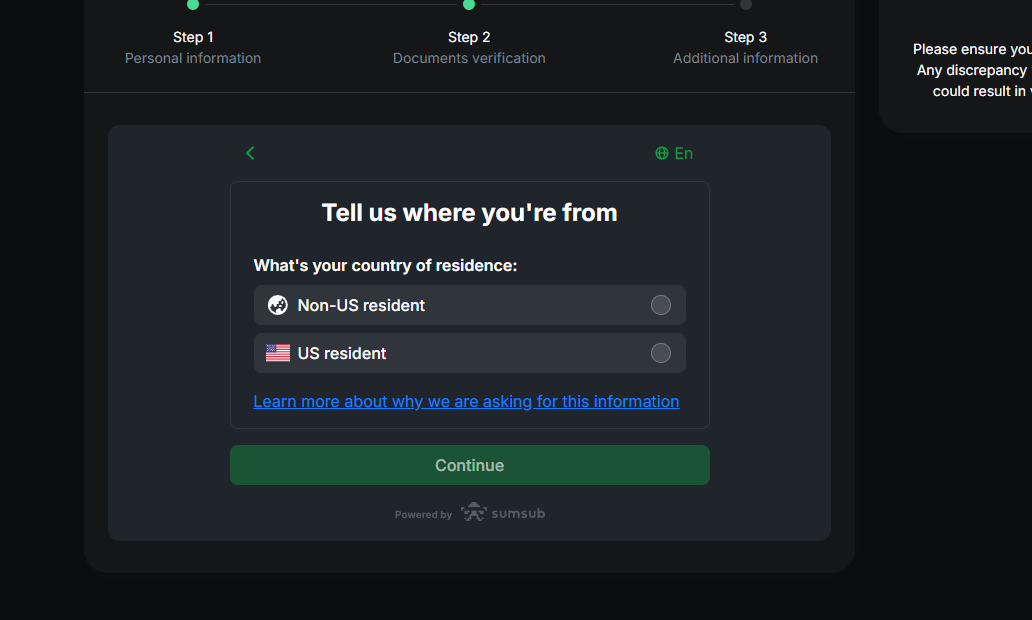Choose the US resident option label

tap(342, 353)
